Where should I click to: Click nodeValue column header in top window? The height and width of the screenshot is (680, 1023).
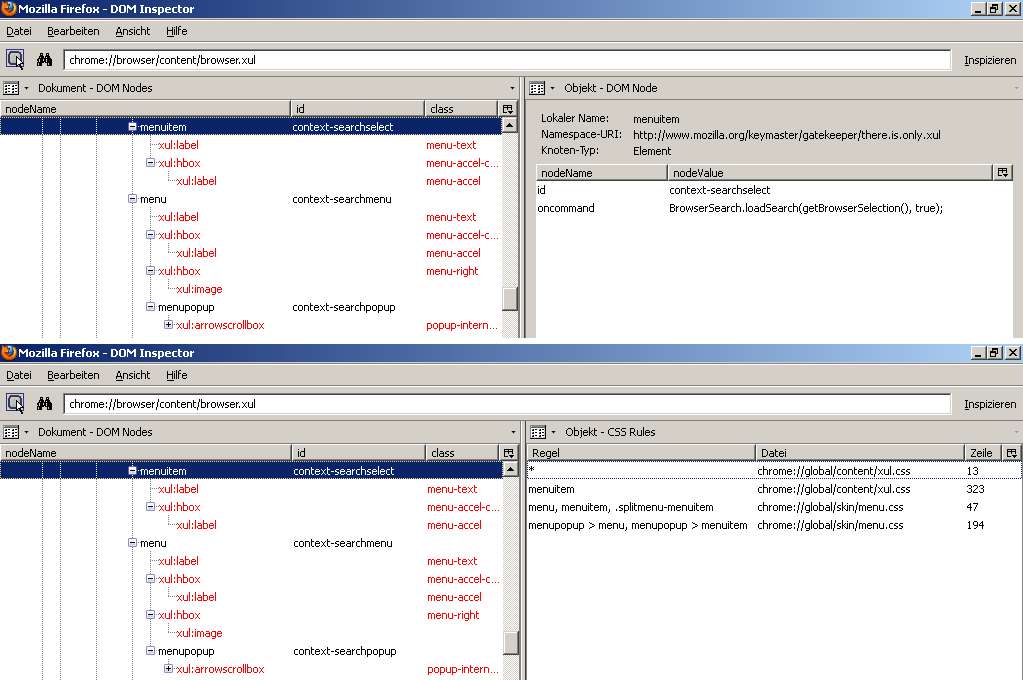pos(830,172)
